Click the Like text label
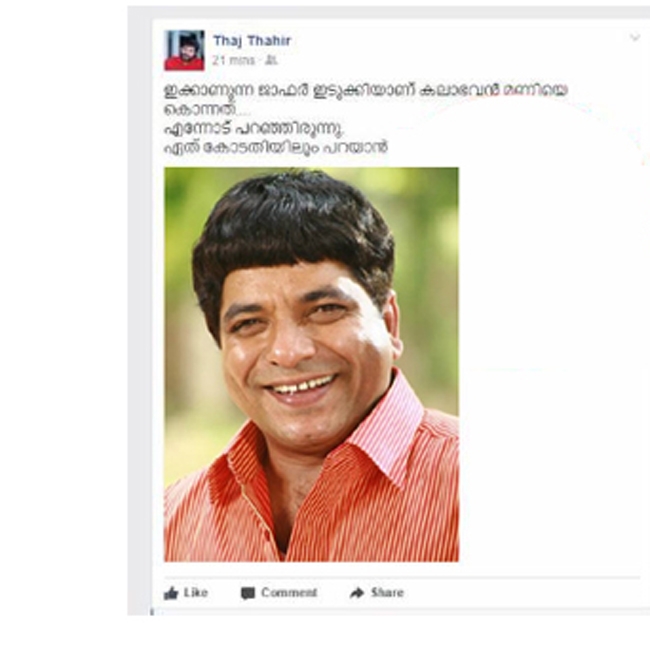 pos(196,593)
